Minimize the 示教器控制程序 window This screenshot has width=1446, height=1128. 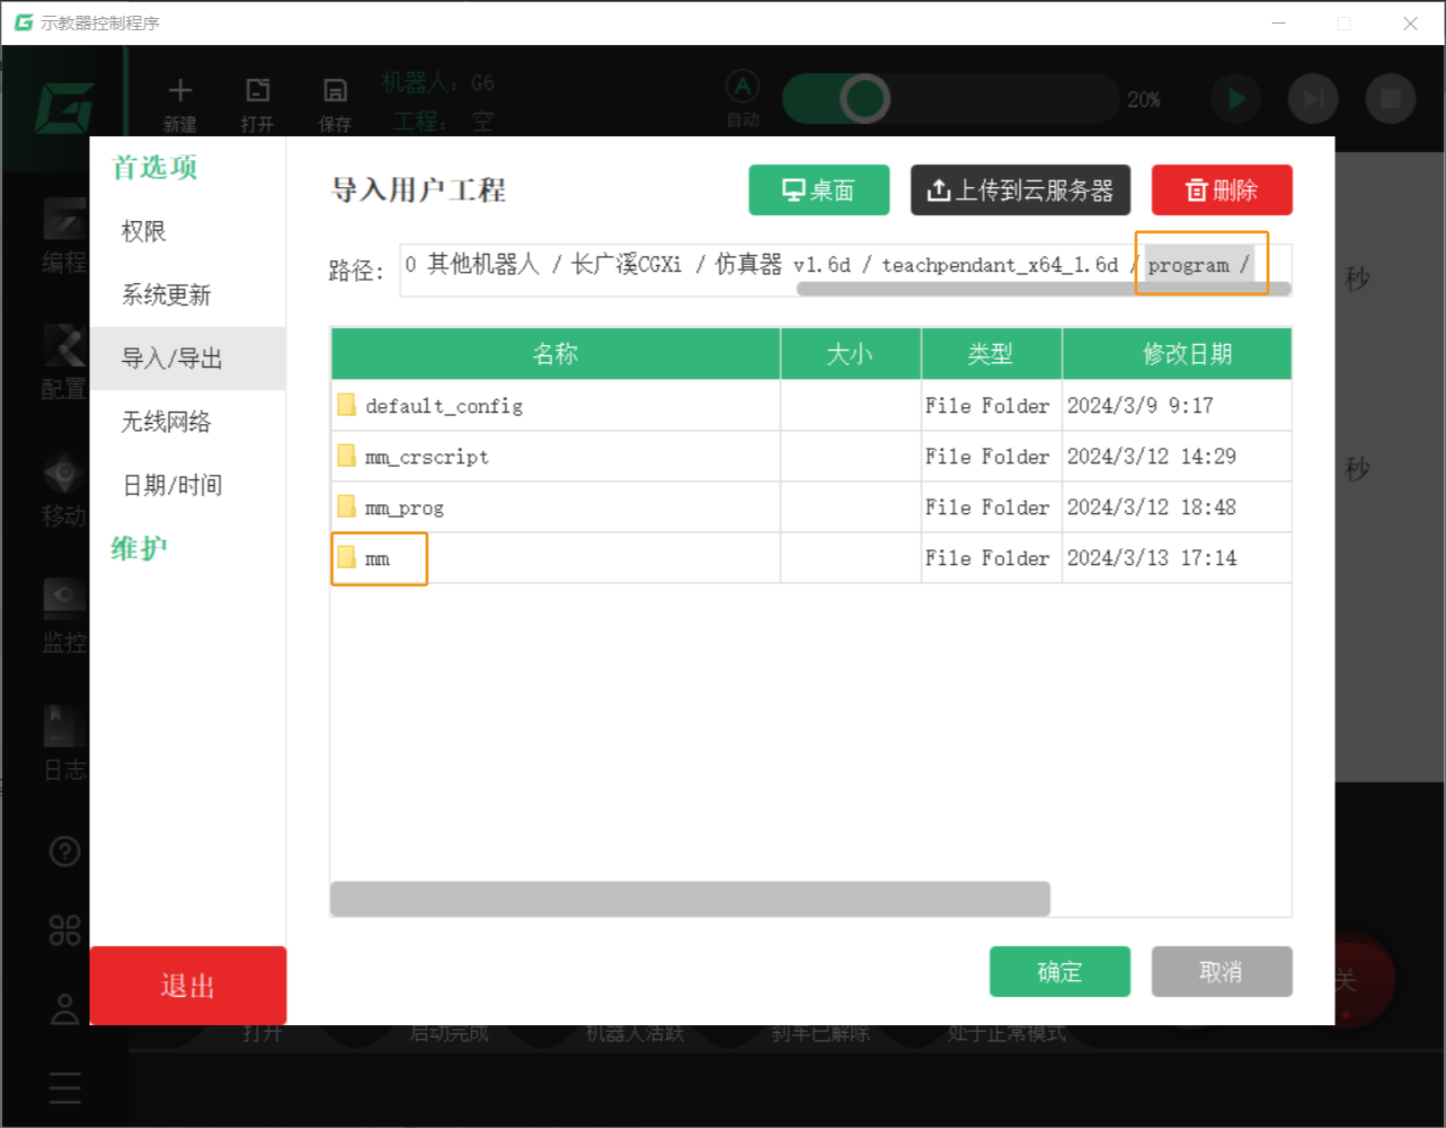click(x=1278, y=23)
